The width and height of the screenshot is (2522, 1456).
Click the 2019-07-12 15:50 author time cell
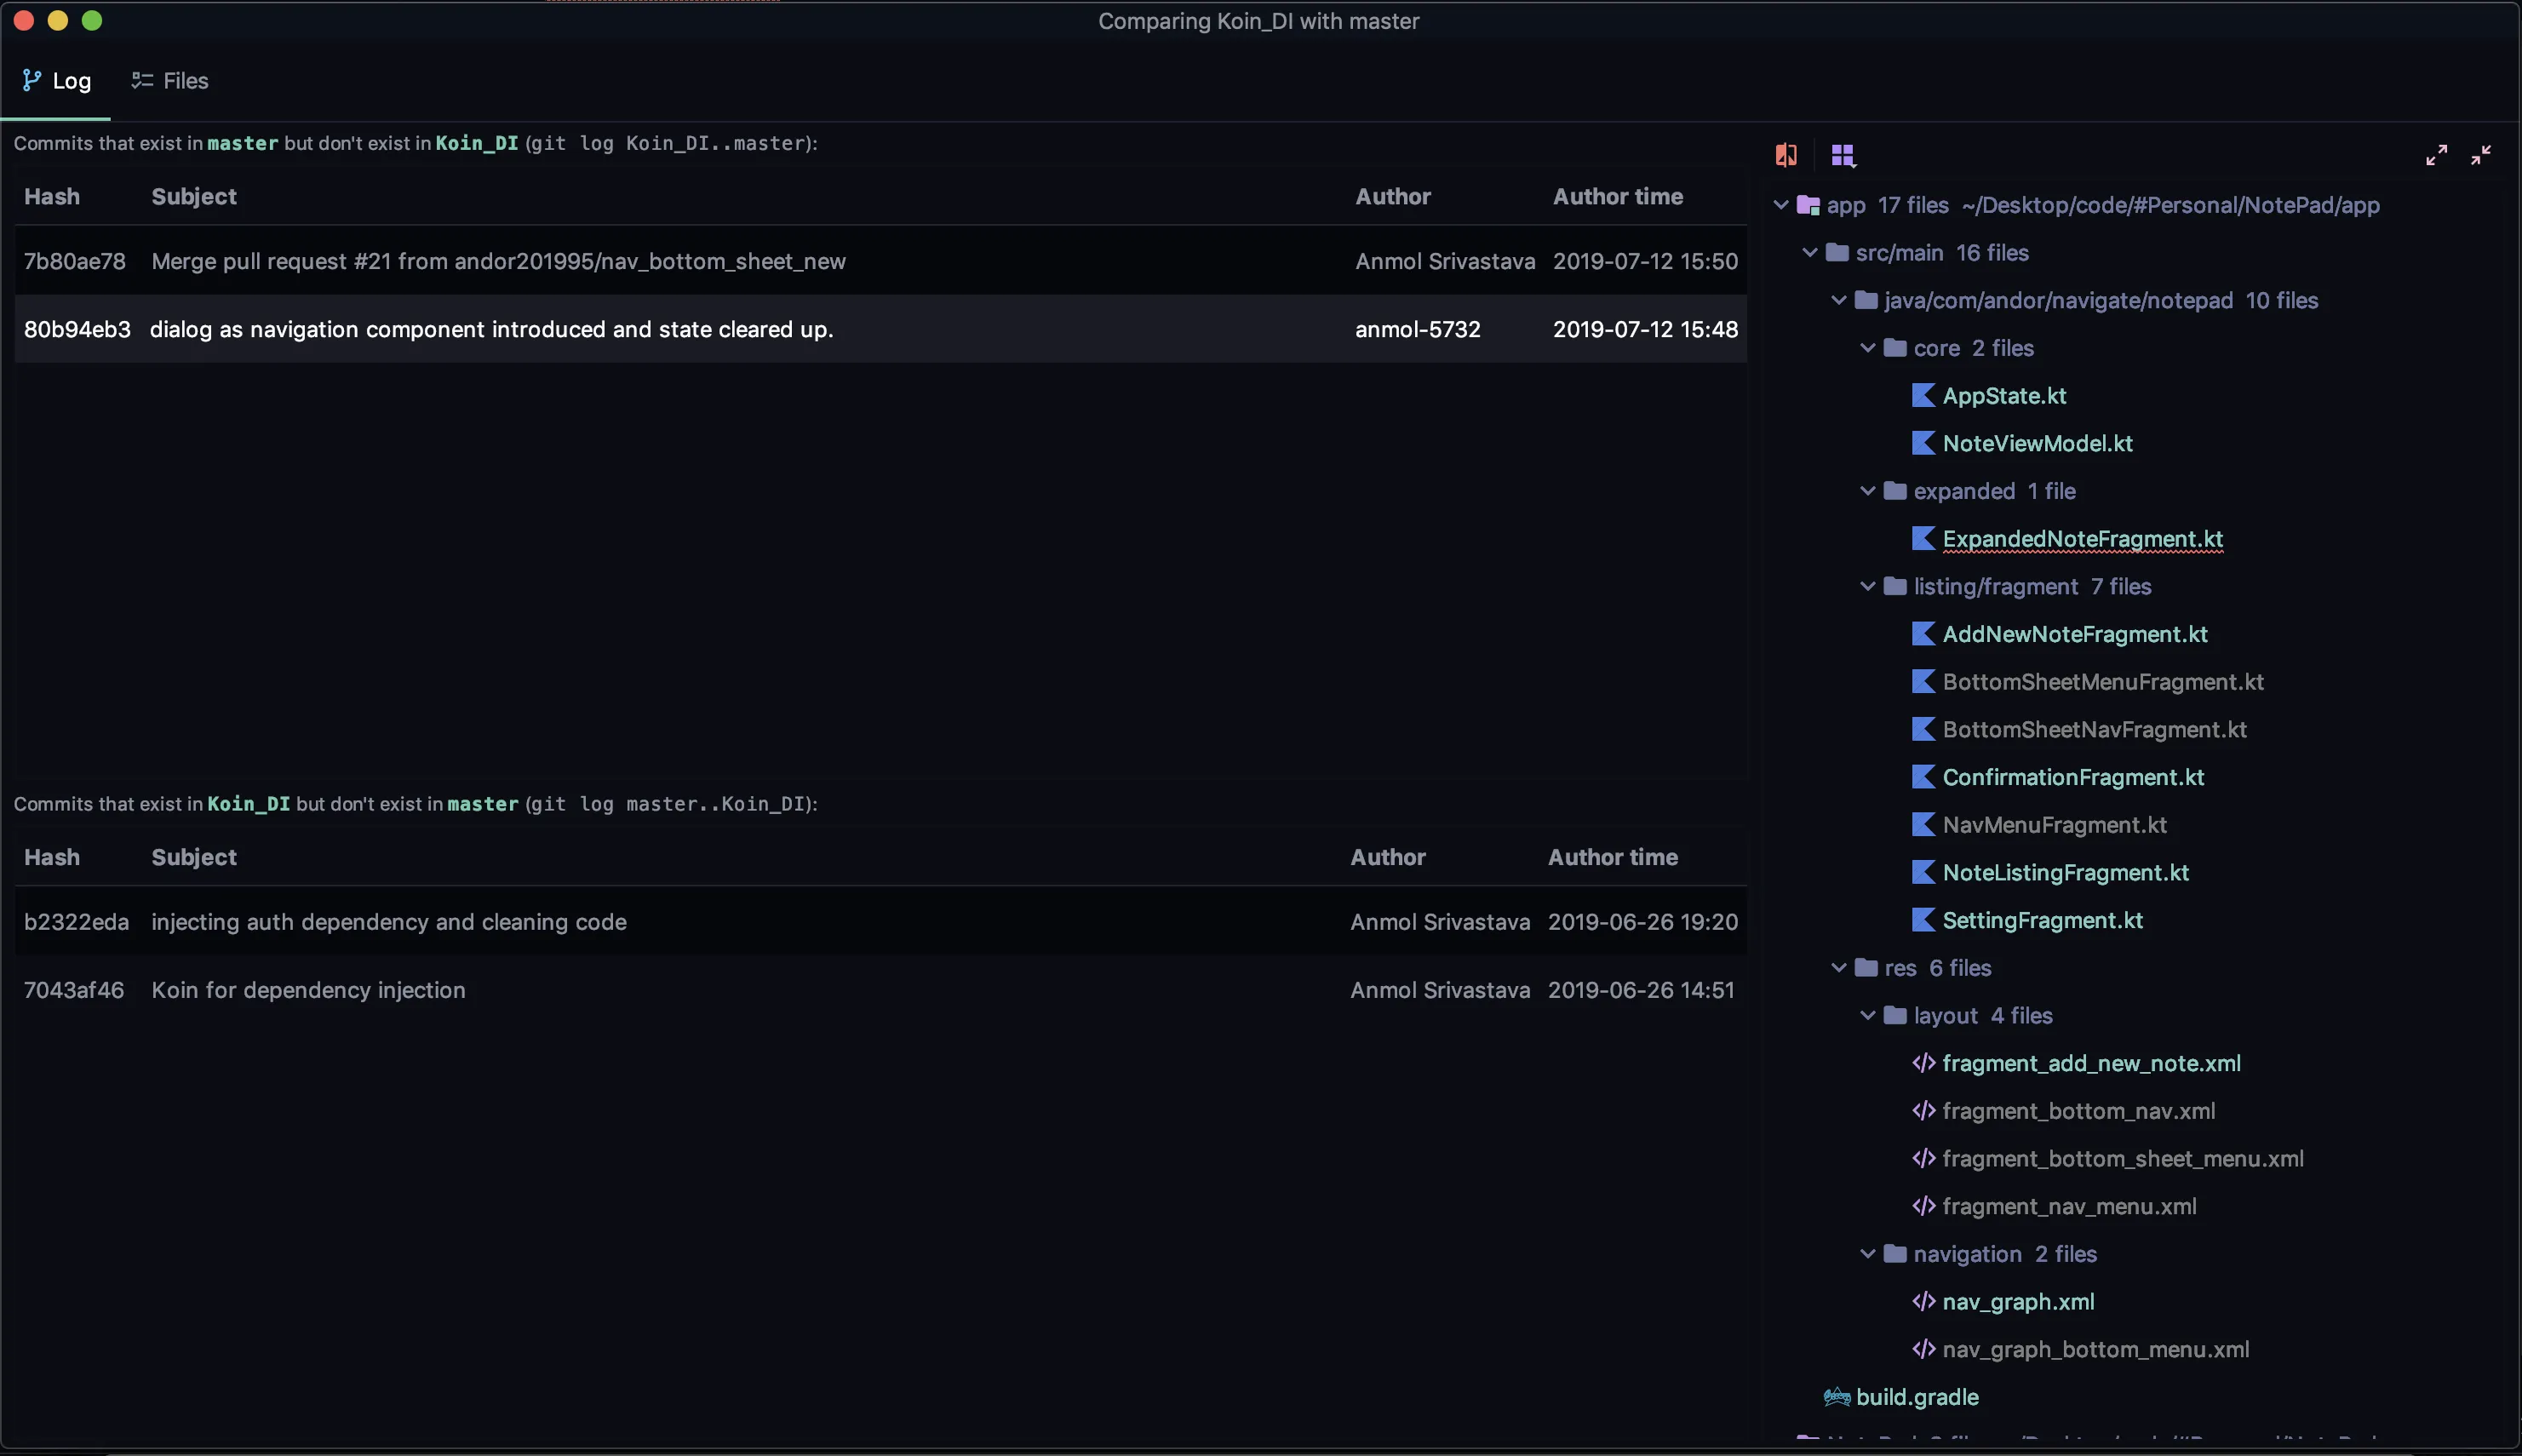pos(1645,261)
